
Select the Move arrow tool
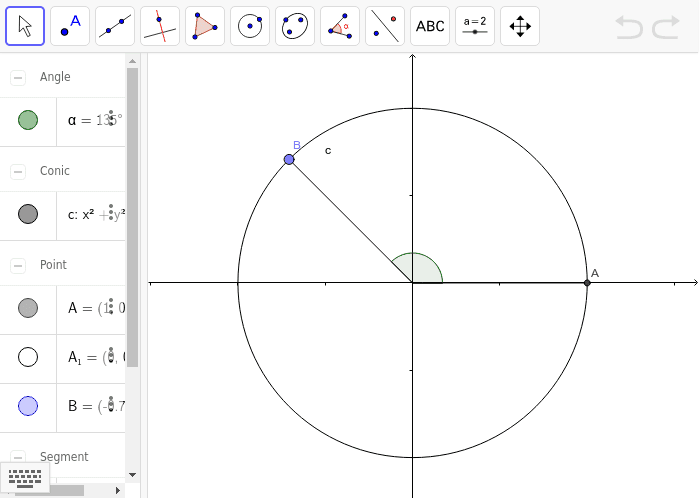[25, 26]
